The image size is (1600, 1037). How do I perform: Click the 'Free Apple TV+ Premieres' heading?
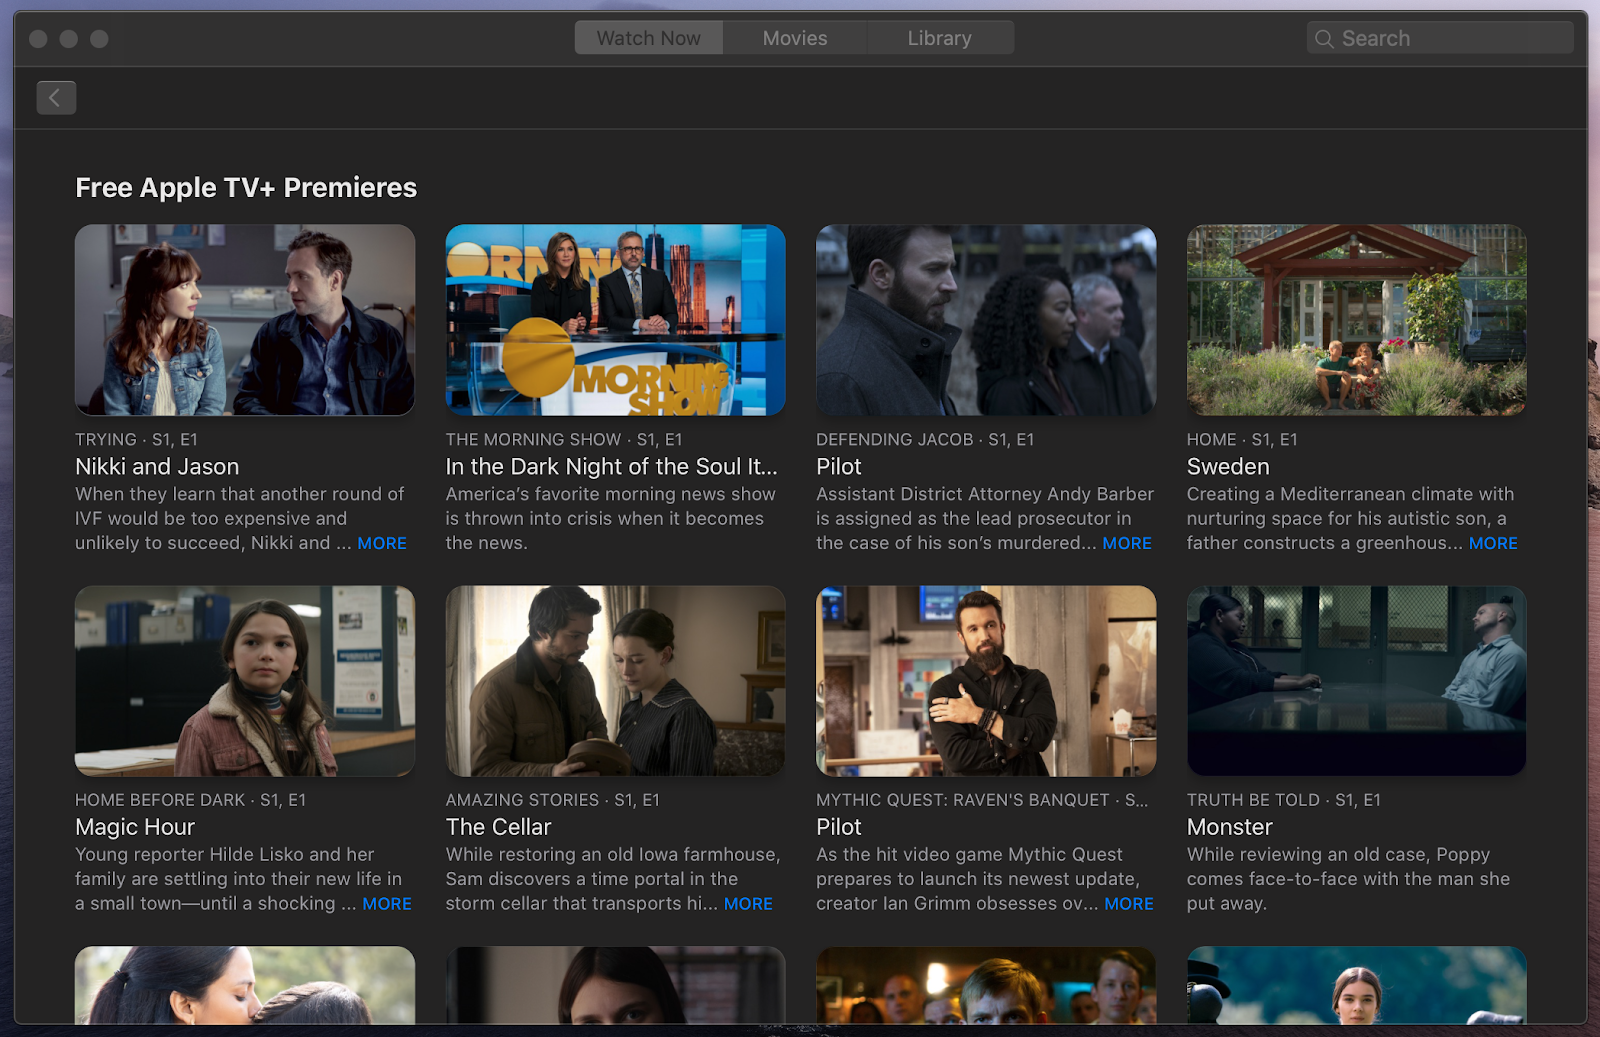[246, 188]
